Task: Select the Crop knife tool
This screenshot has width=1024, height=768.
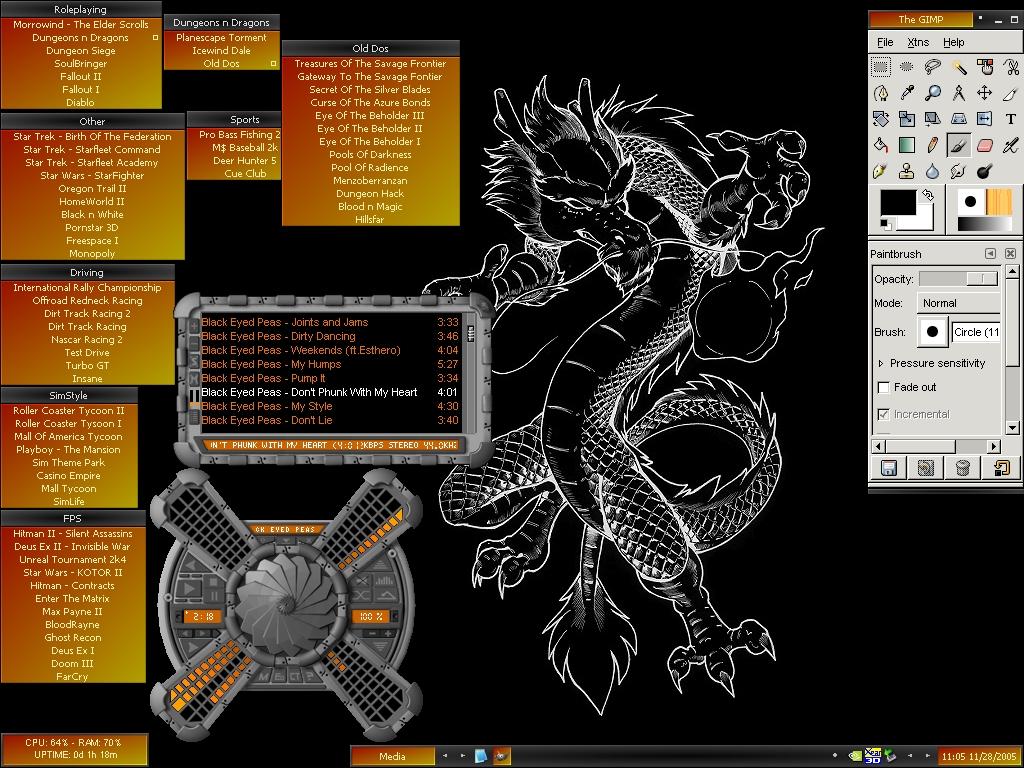Action: [1010, 93]
